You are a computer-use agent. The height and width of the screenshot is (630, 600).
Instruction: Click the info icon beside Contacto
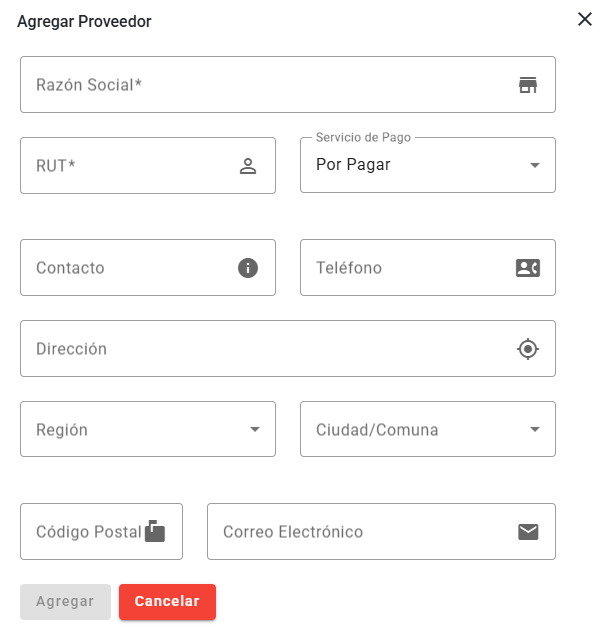point(248,268)
